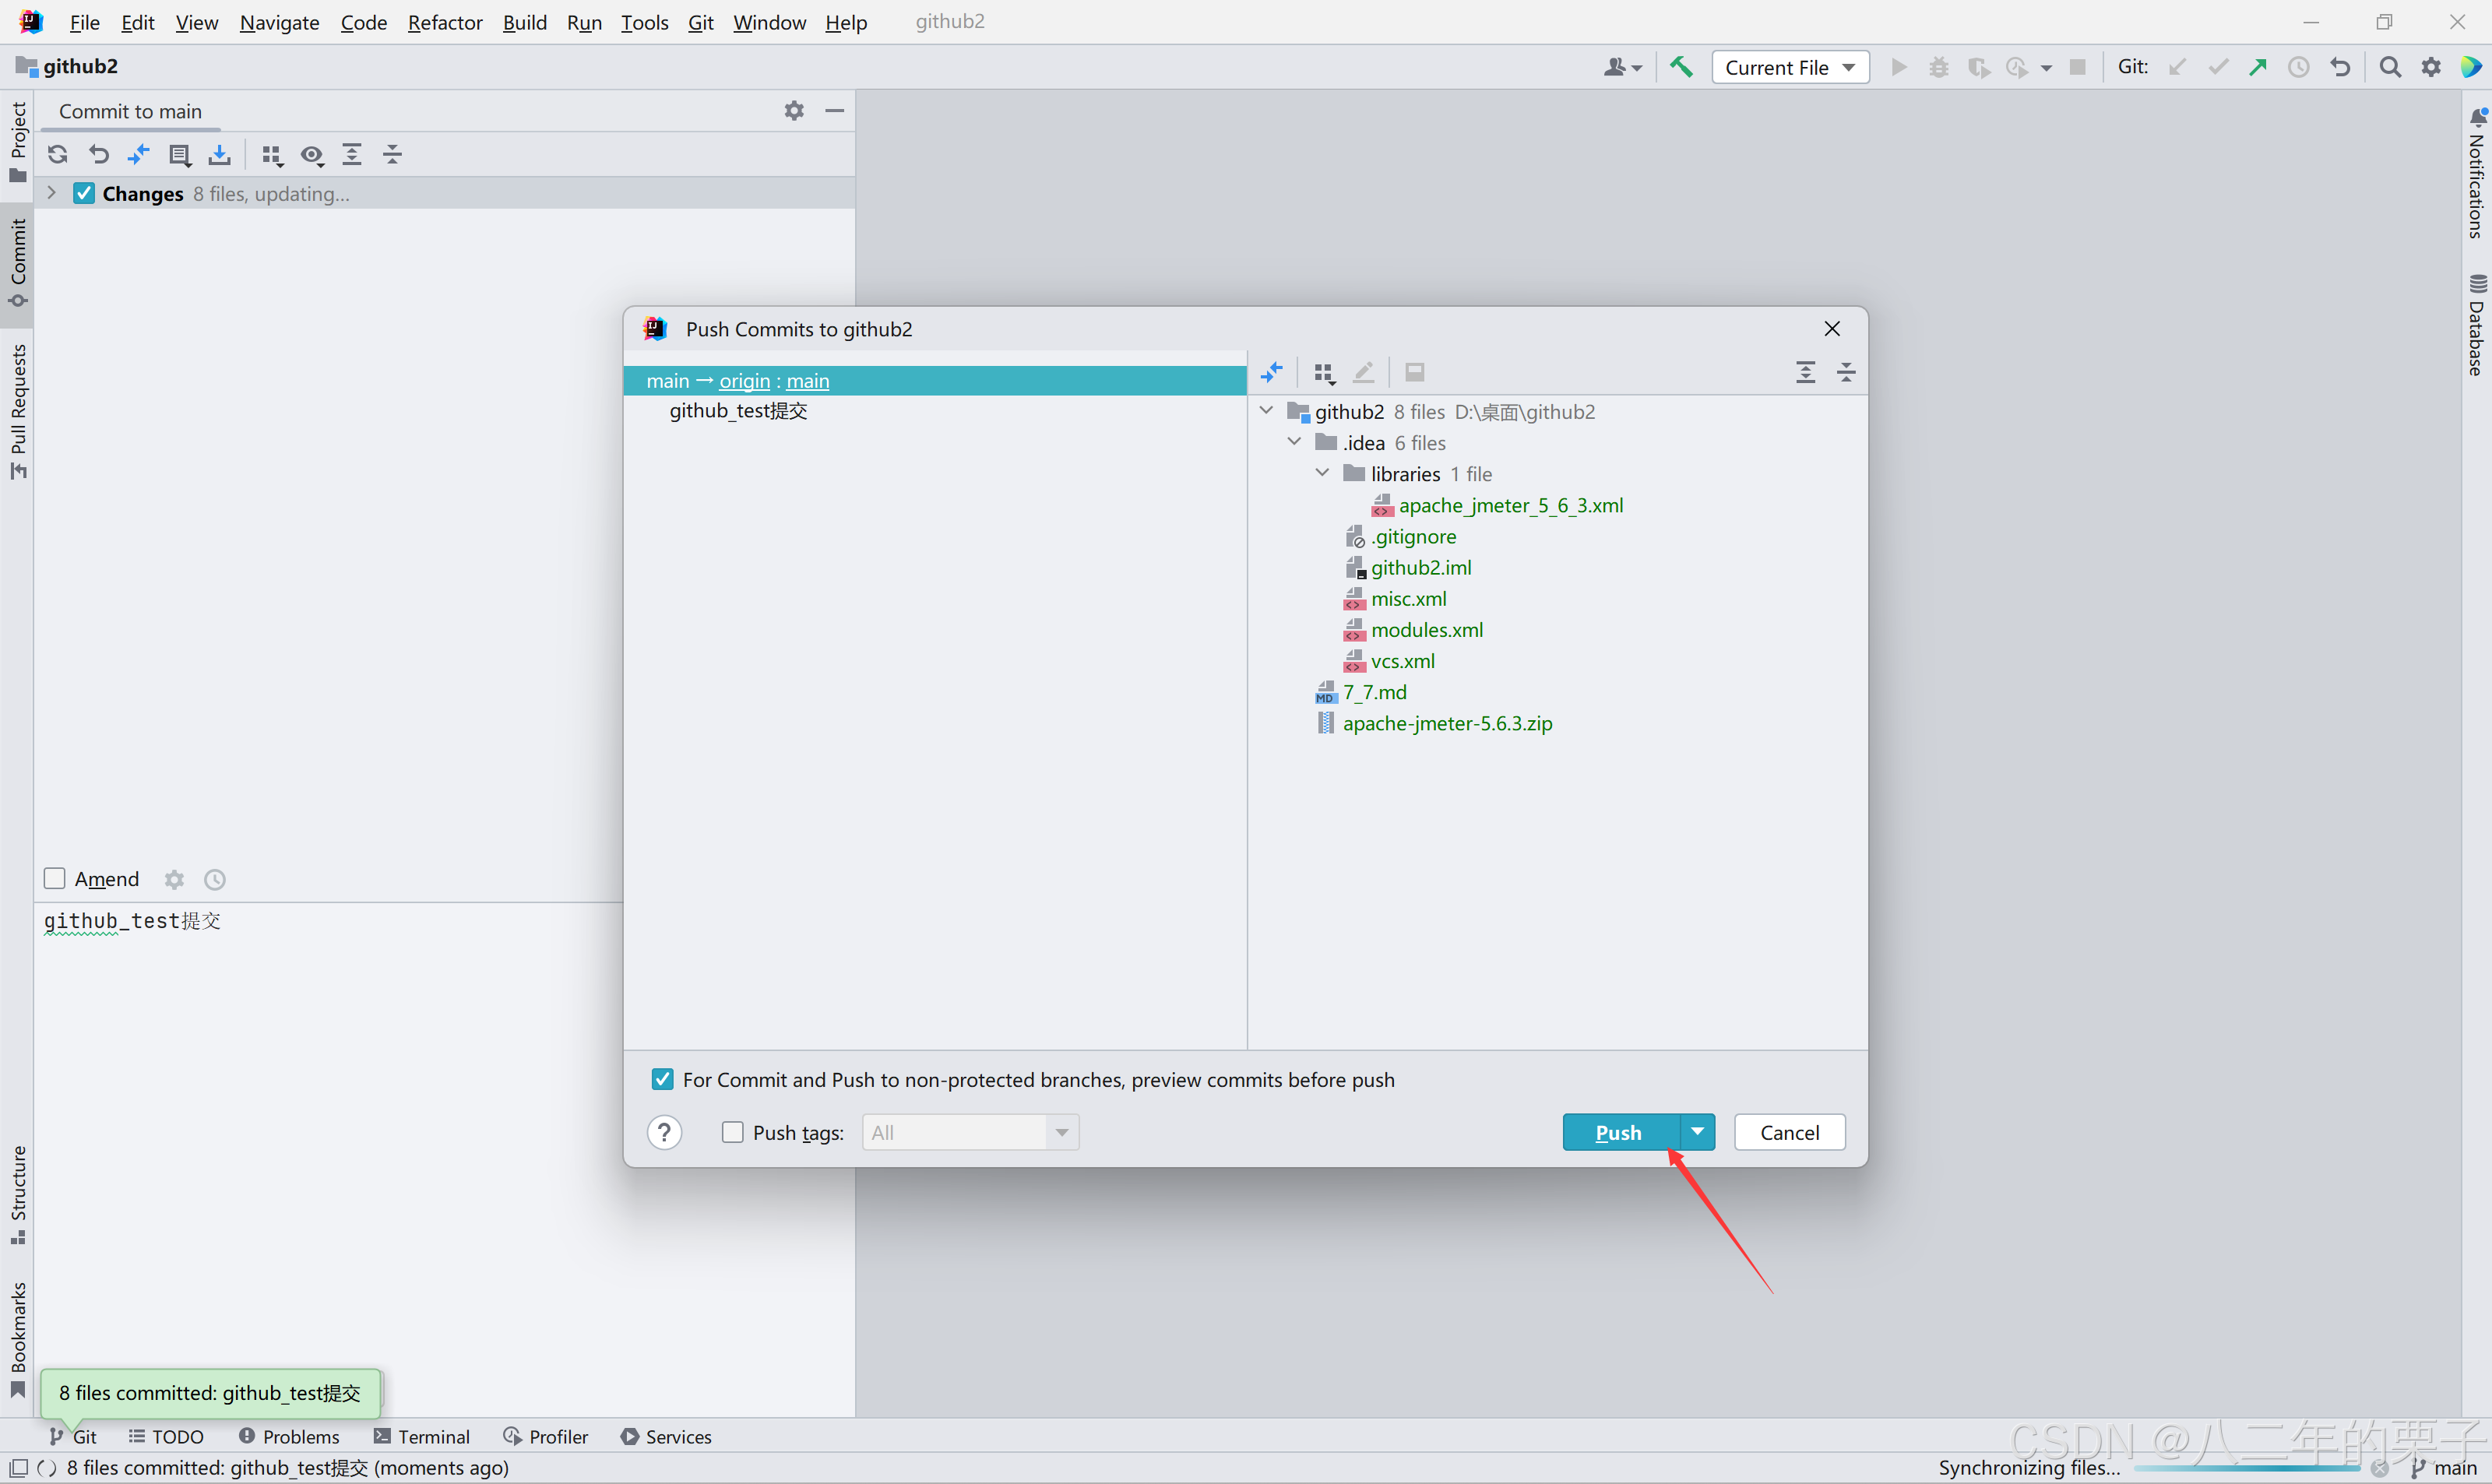Open commit message history clock icon

tap(215, 879)
